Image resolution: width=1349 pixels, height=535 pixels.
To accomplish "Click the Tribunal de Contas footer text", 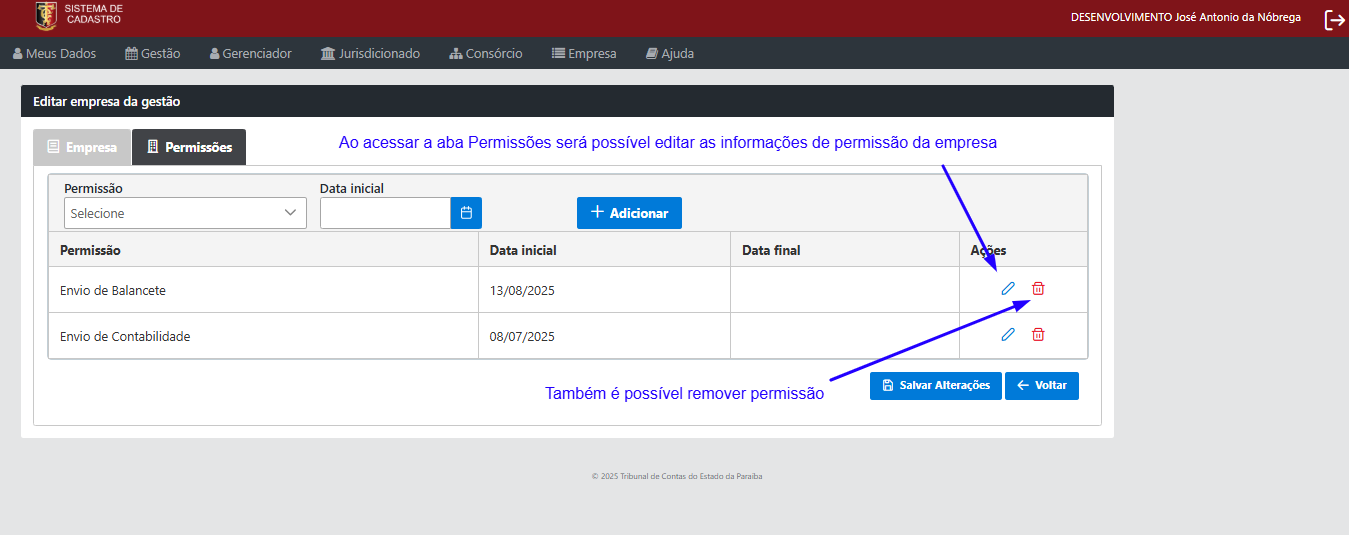I will tap(677, 476).
